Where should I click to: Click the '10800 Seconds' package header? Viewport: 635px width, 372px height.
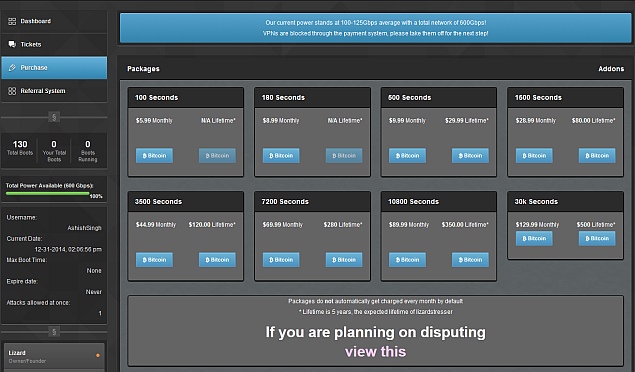439,202
